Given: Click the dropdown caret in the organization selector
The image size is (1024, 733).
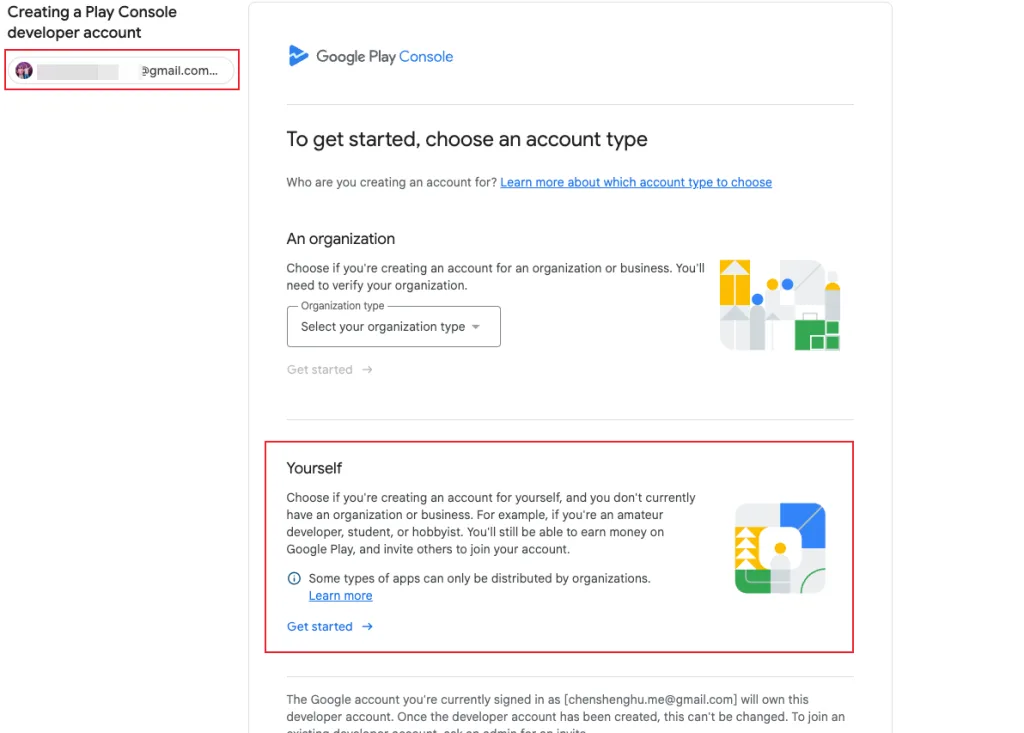Looking at the screenshot, I should tap(476, 327).
